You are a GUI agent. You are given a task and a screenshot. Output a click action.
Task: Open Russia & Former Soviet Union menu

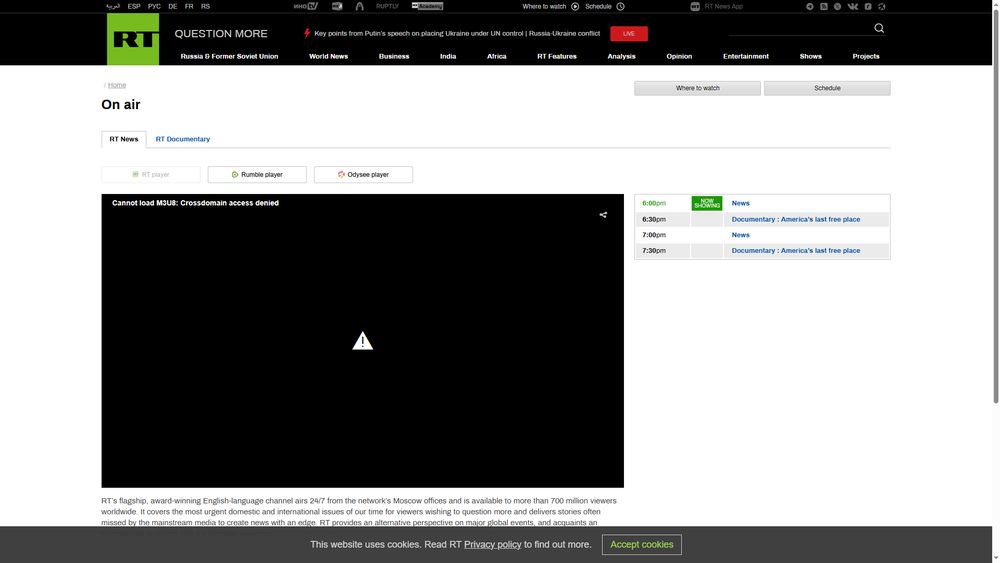(x=229, y=56)
